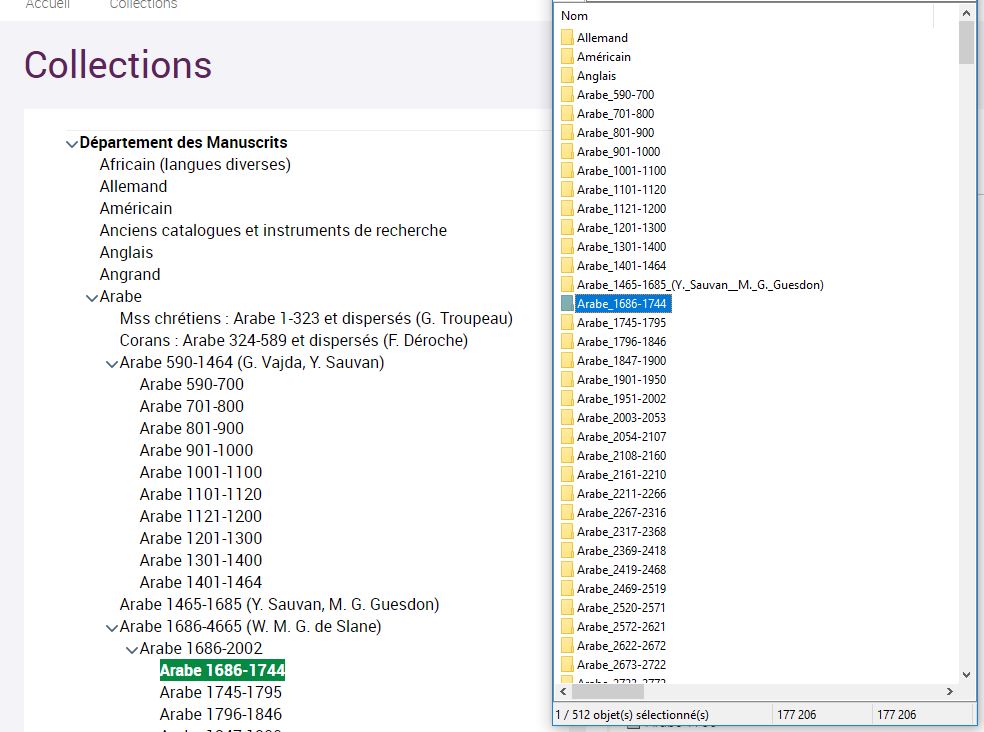Collapse the Arabe 1686-2002 subtree chevron
Screen dimensions: 984x732
click(x=132, y=649)
